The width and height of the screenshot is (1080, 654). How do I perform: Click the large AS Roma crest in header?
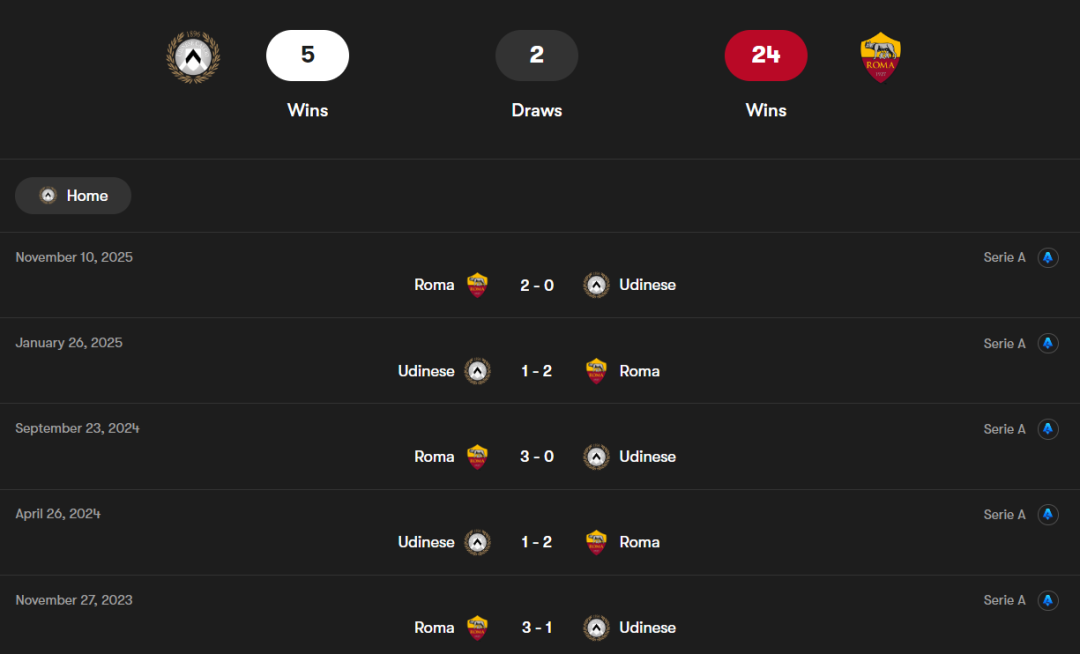tap(881, 57)
